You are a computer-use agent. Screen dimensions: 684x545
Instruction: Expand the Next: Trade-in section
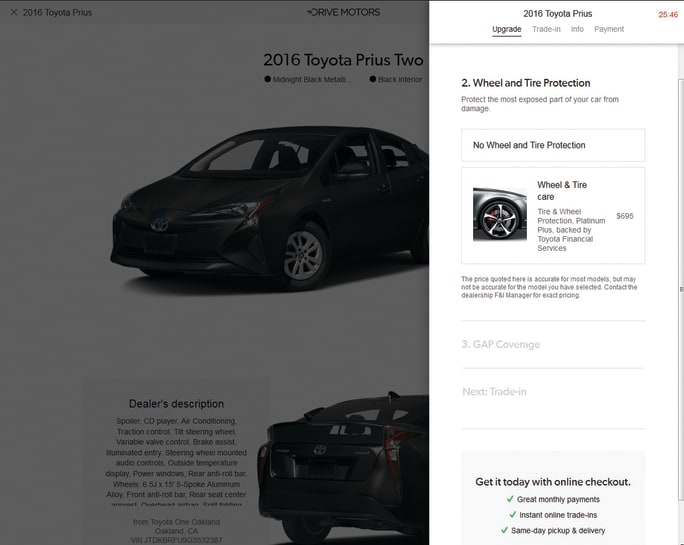click(x=494, y=392)
